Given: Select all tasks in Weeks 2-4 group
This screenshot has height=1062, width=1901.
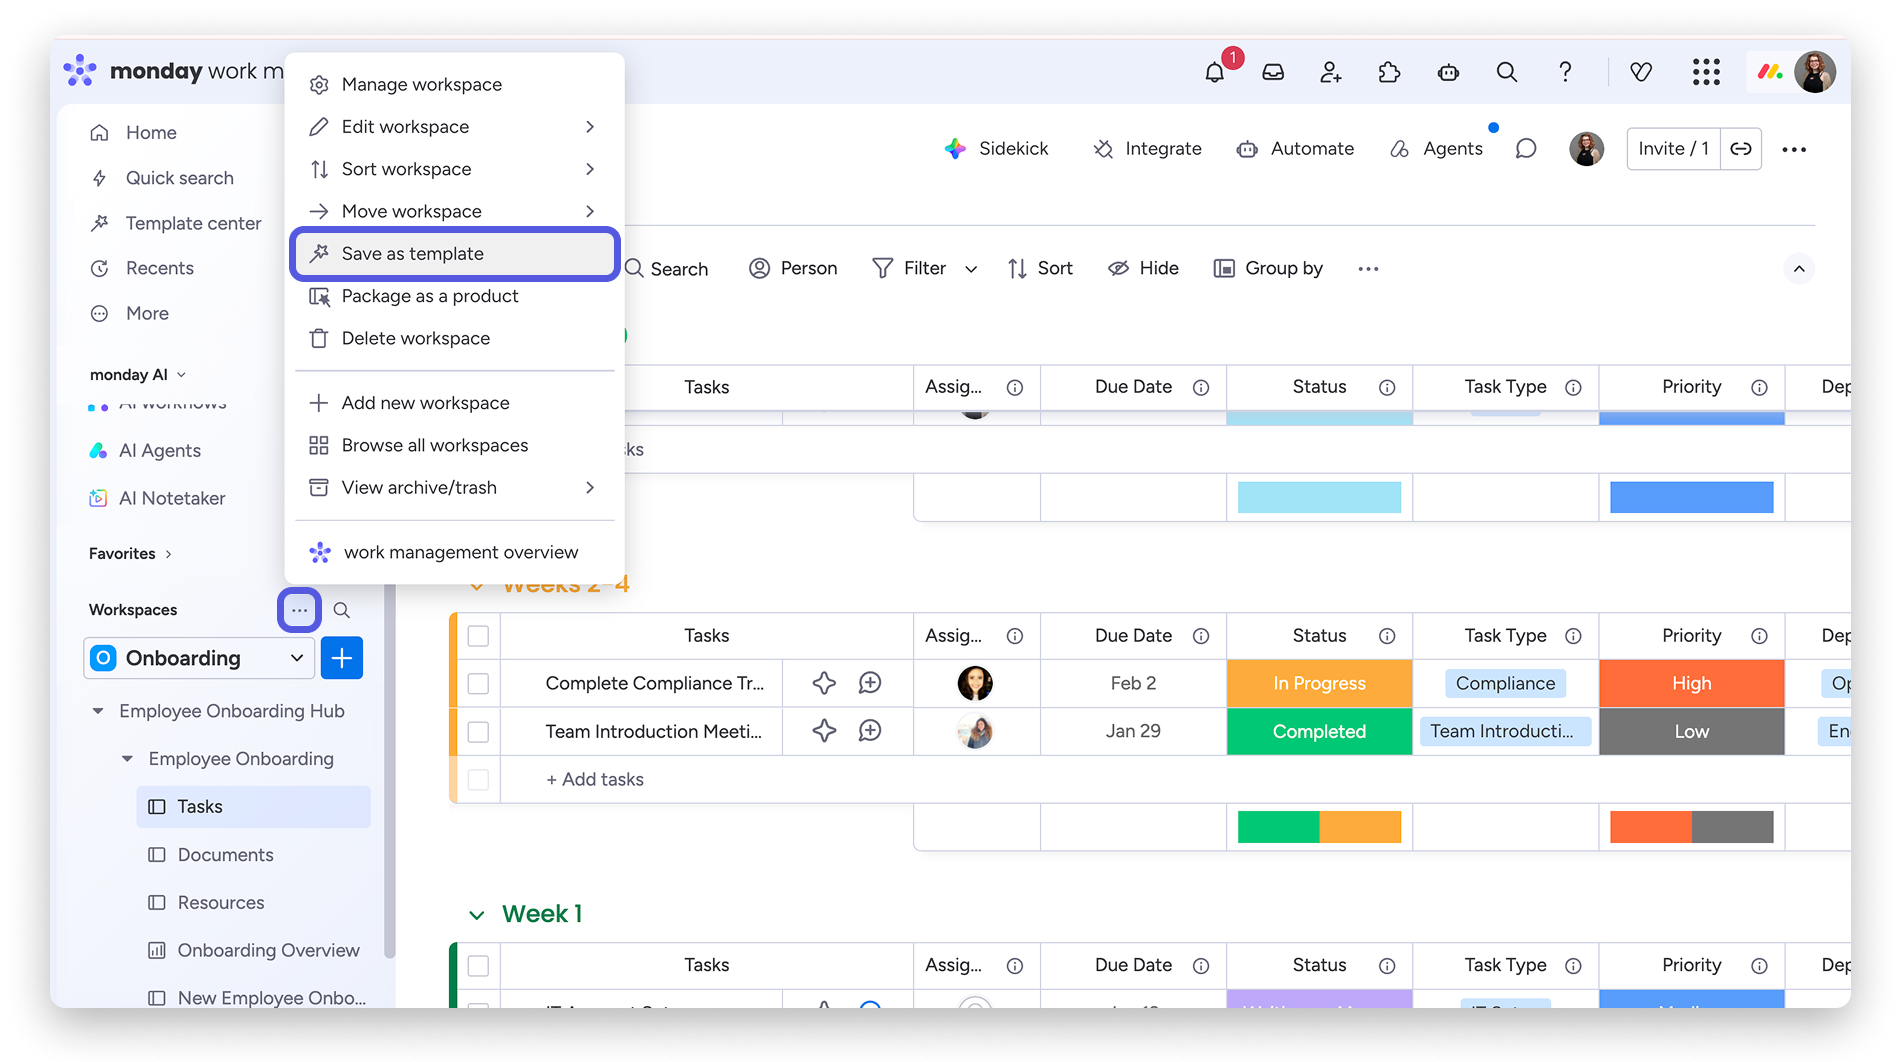Looking at the screenshot, I should (x=478, y=636).
